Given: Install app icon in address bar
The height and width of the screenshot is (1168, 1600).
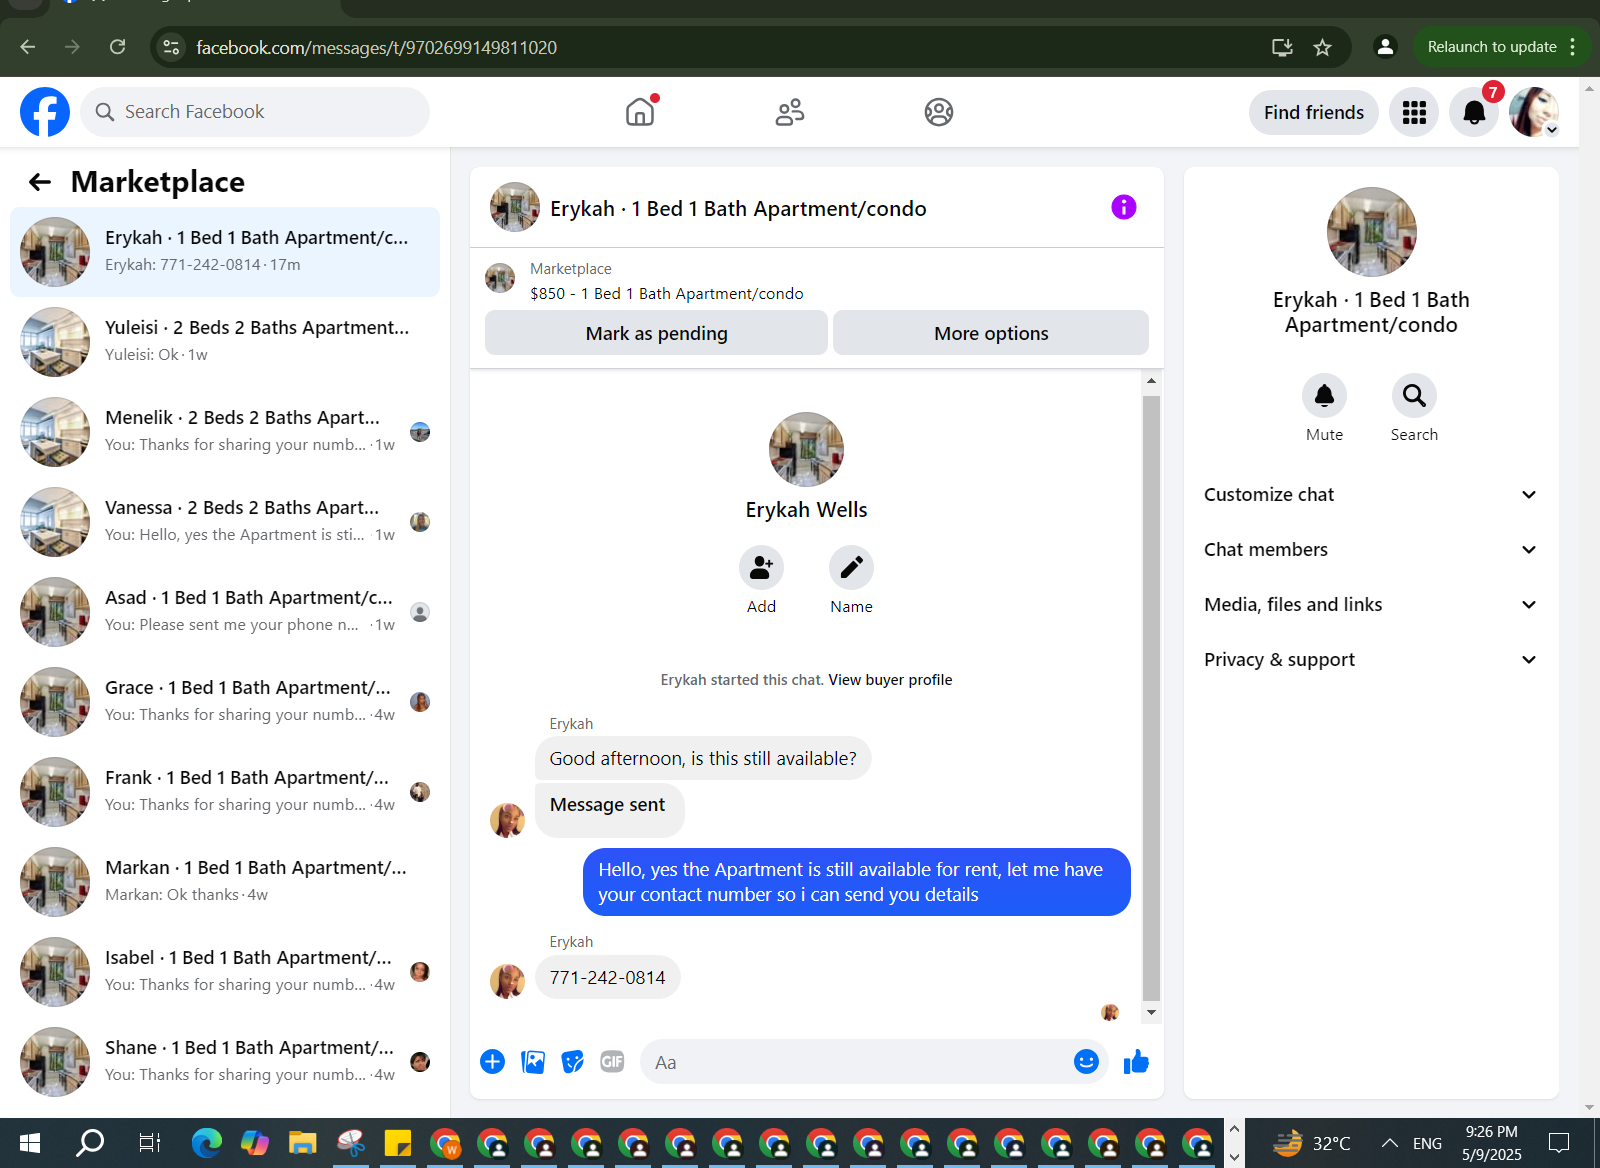Looking at the screenshot, I should (x=1282, y=47).
